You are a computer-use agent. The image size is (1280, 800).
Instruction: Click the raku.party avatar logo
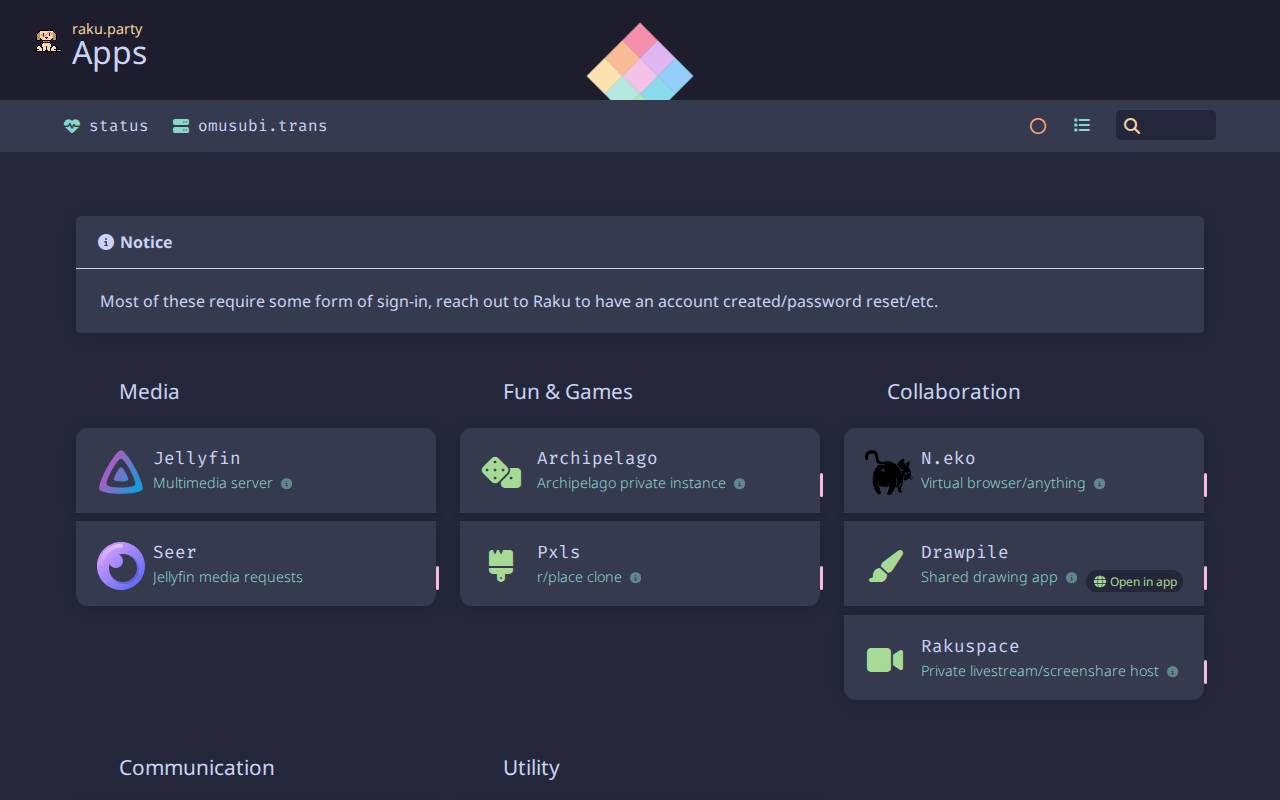coord(47,41)
